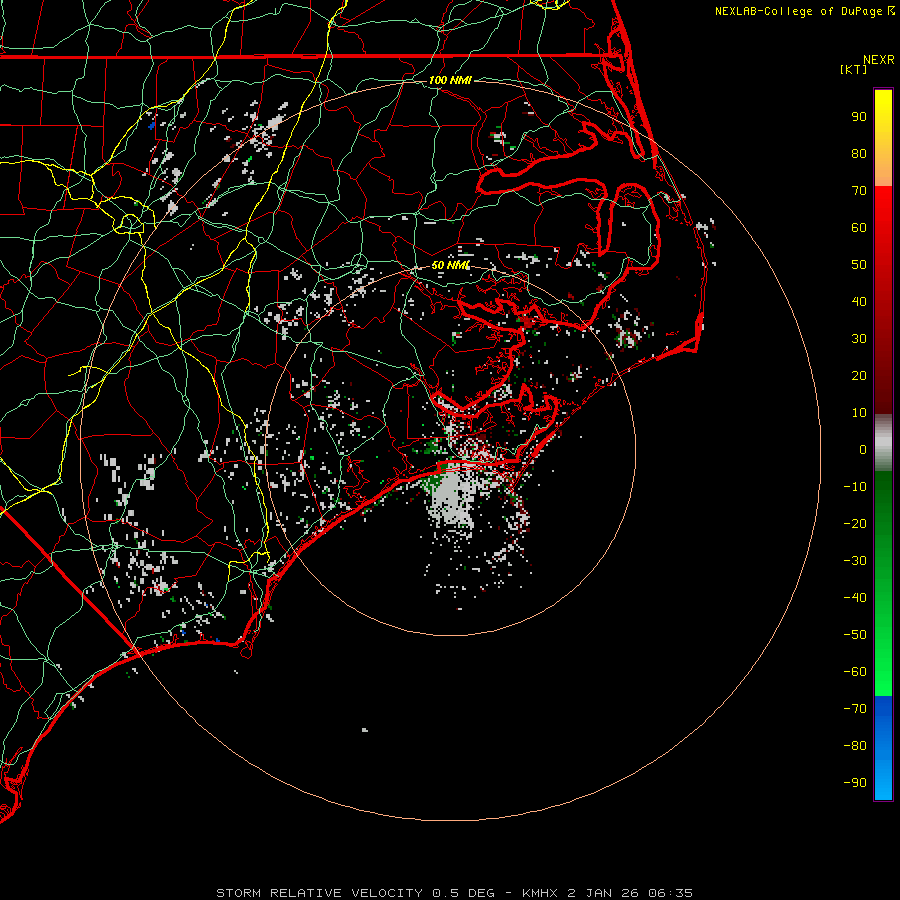900x900 pixels.
Task: Click the -10 value on the velocity scale
Action: [x=855, y=487]
